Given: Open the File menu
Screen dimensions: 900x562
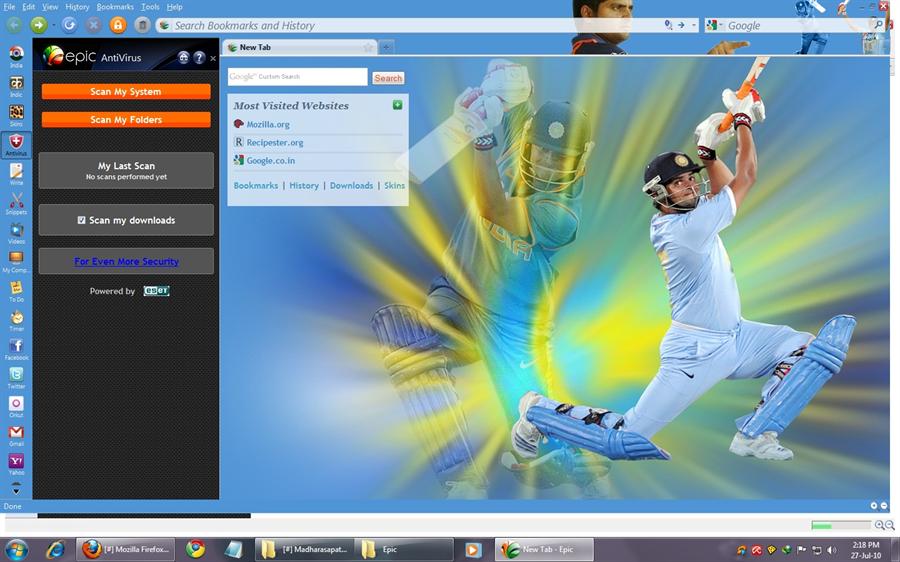Looking at the screenshot, I should [9, 7].
